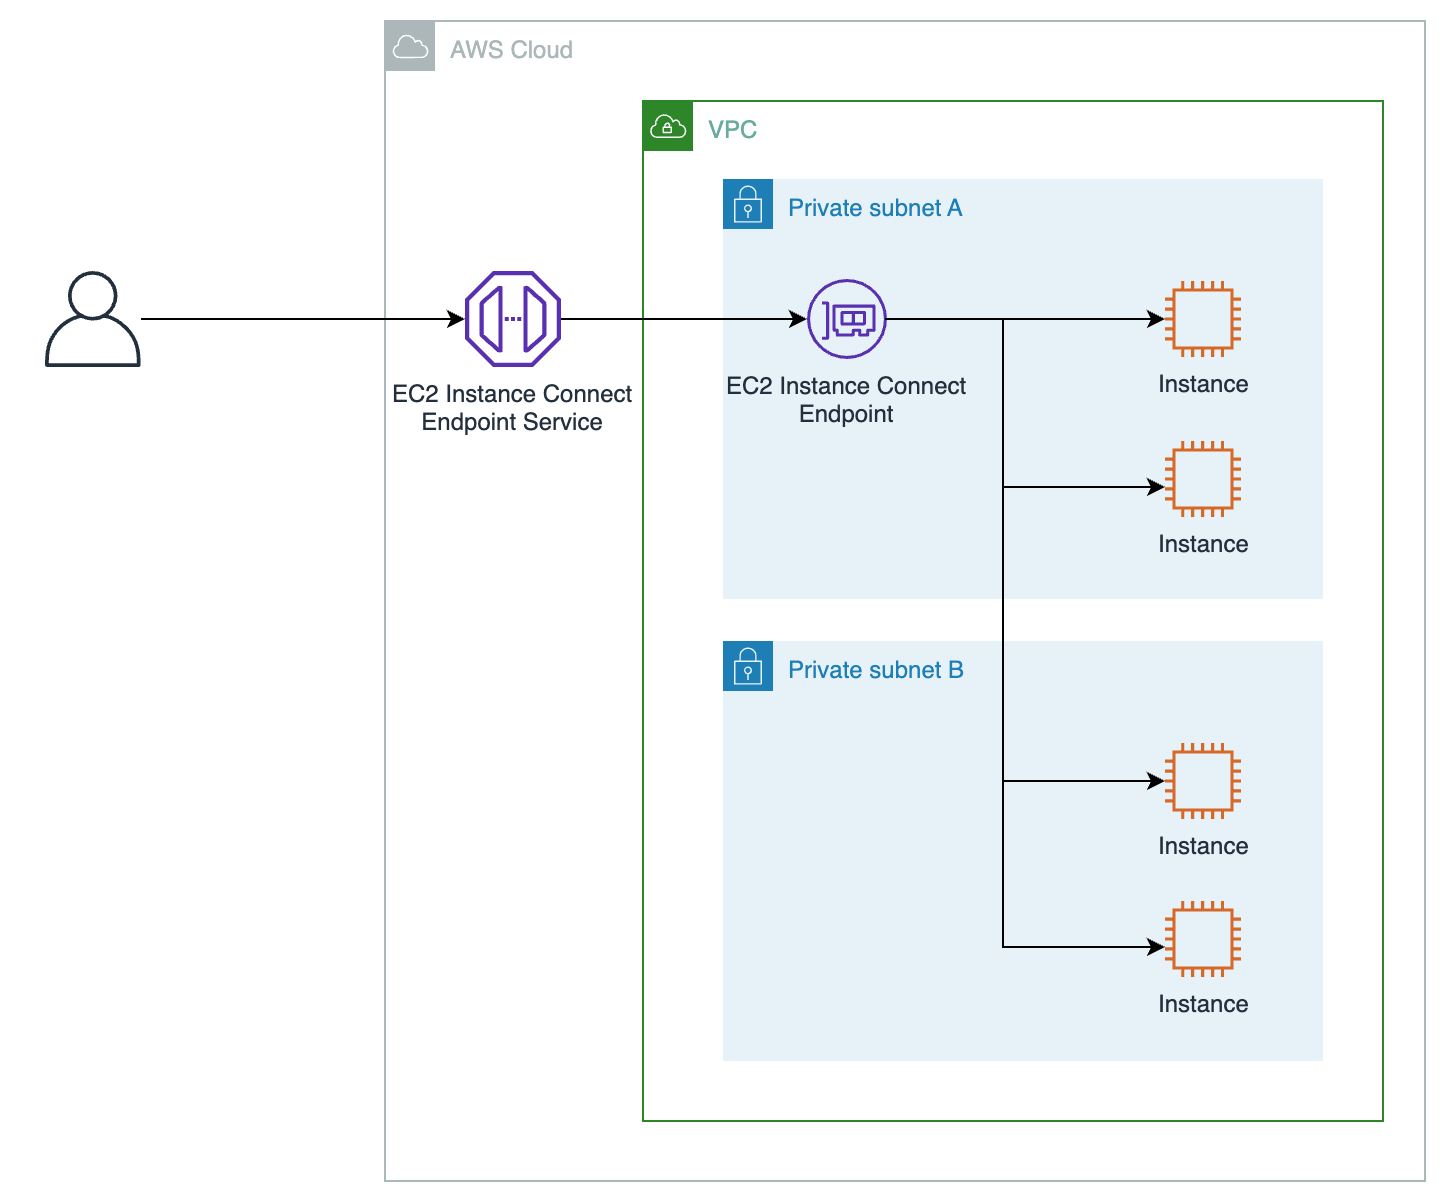Click the AWS Cloud label text
Screen dimensions: 1452x1202
513,49
